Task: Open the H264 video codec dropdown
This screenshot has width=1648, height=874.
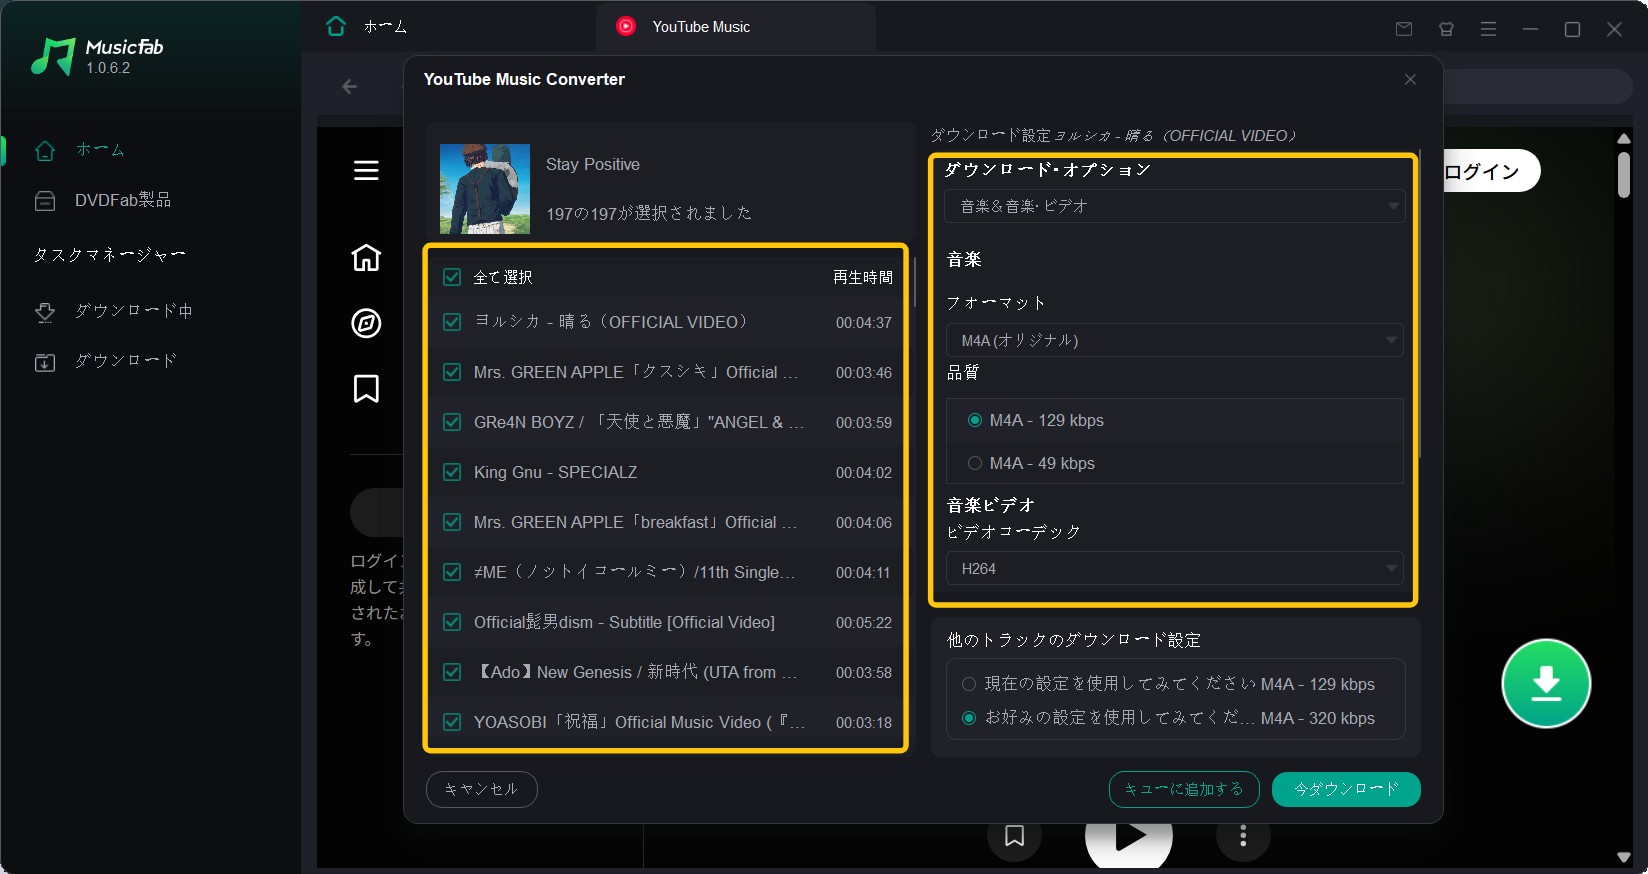Action: pos(1175,568)
